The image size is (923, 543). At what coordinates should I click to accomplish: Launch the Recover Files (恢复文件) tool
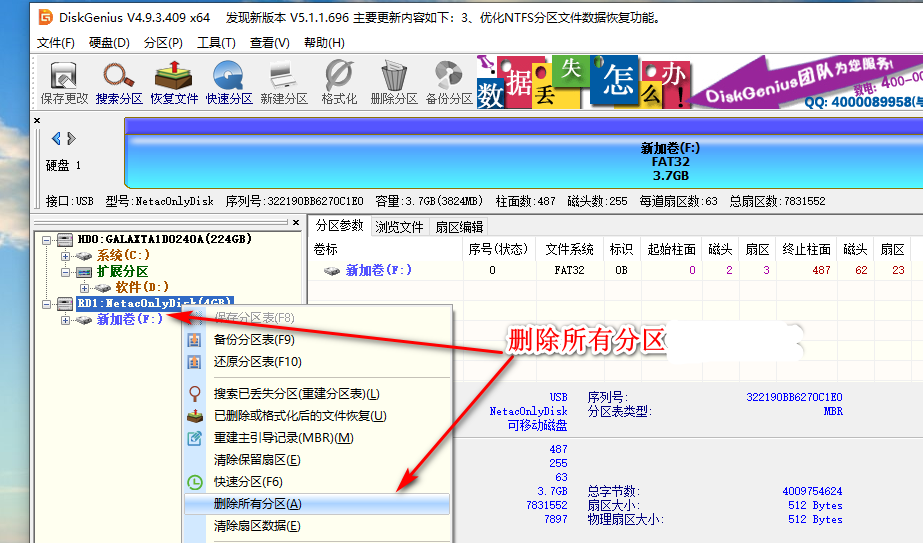174,82
